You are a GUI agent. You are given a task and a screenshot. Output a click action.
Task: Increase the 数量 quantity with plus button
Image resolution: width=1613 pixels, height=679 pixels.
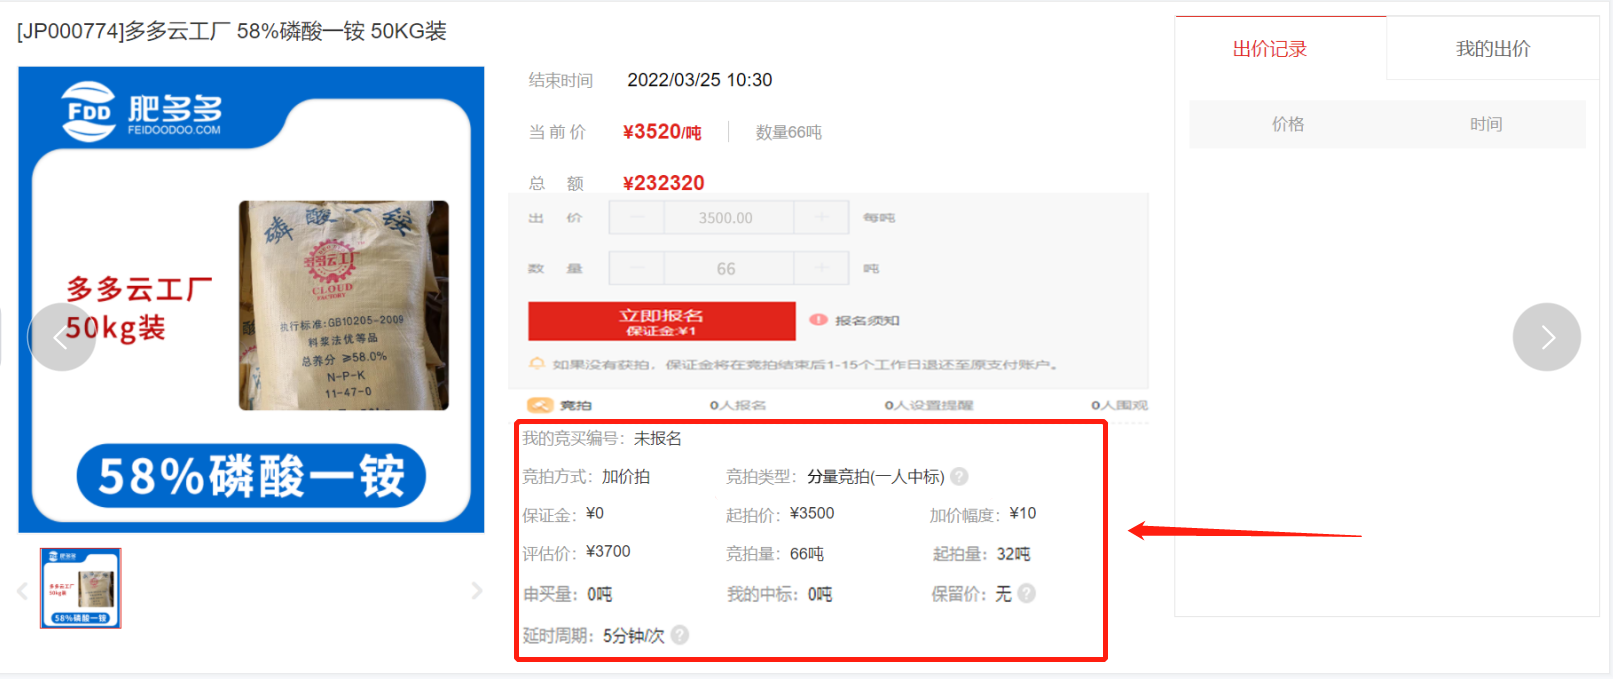tap(821, 268)
